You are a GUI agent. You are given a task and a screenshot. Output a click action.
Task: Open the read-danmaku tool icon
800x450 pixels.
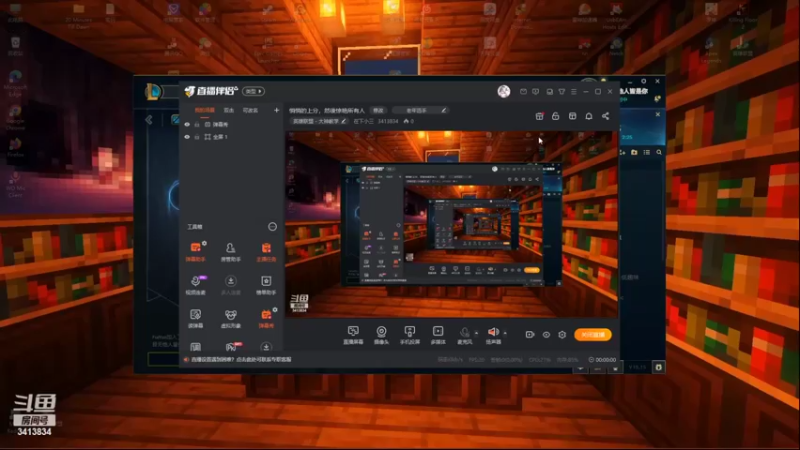coord(195,318)
